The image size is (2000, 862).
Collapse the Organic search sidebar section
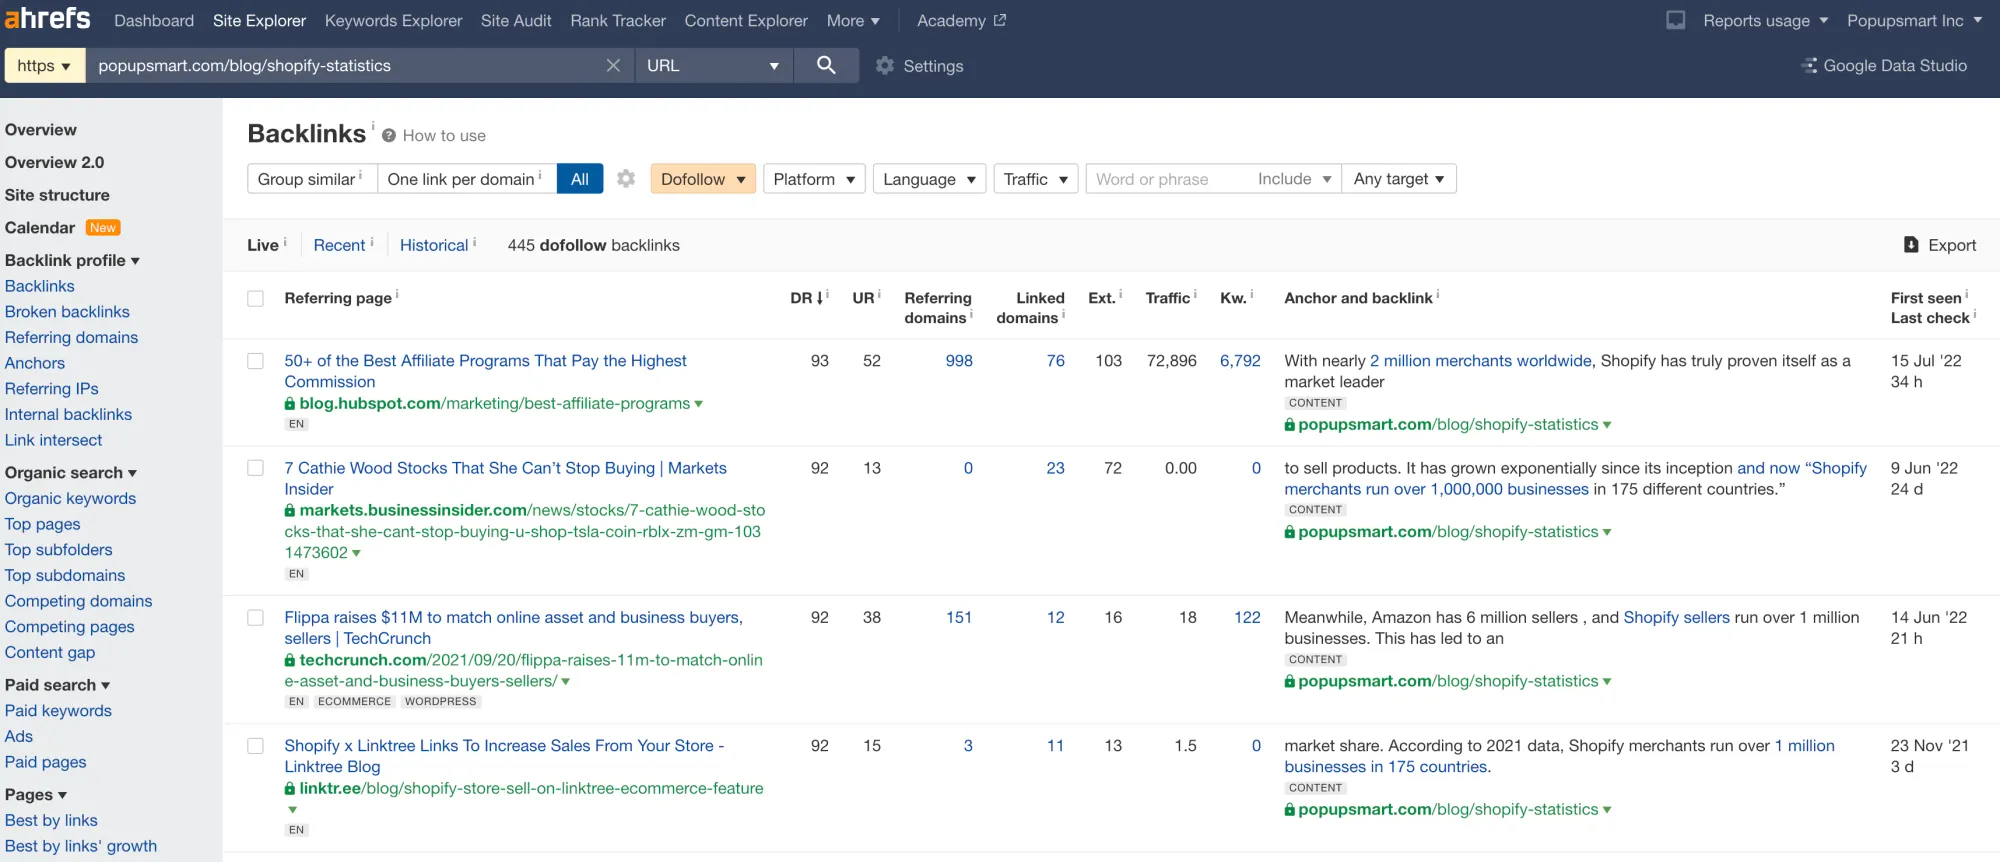(x=71, y=472)
